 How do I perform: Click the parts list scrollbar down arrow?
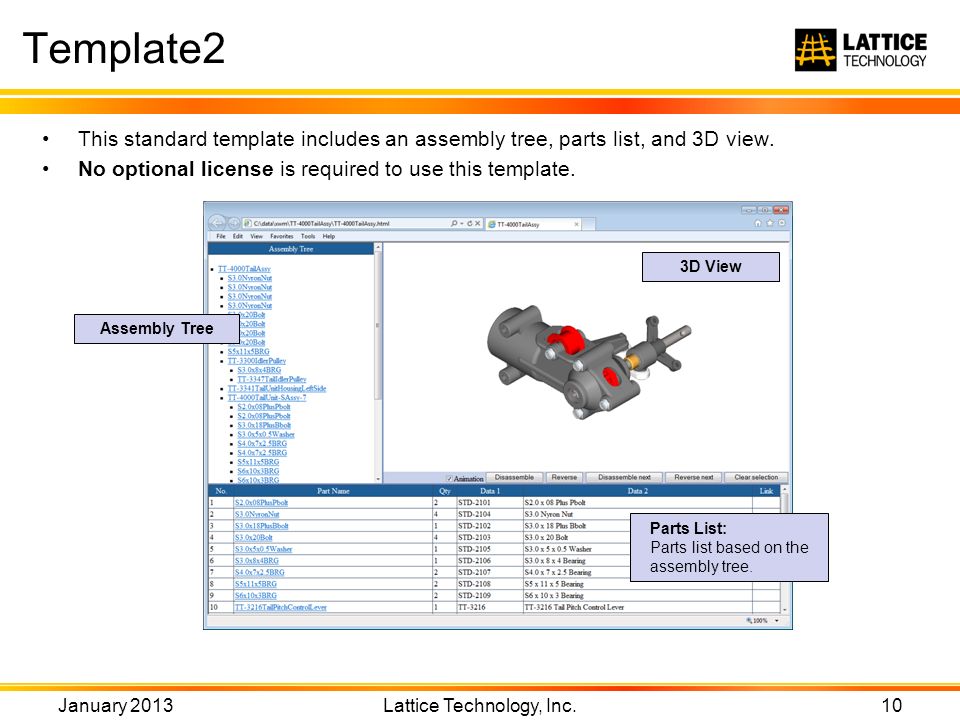tap(784, 610)
